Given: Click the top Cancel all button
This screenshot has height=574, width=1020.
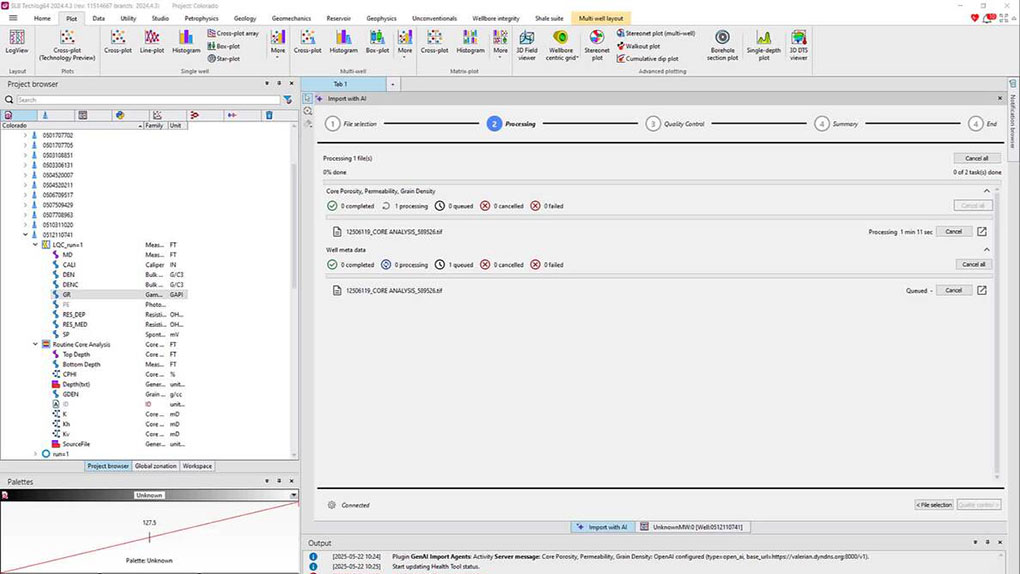Looking at the screenshot, I should [976, 158].
